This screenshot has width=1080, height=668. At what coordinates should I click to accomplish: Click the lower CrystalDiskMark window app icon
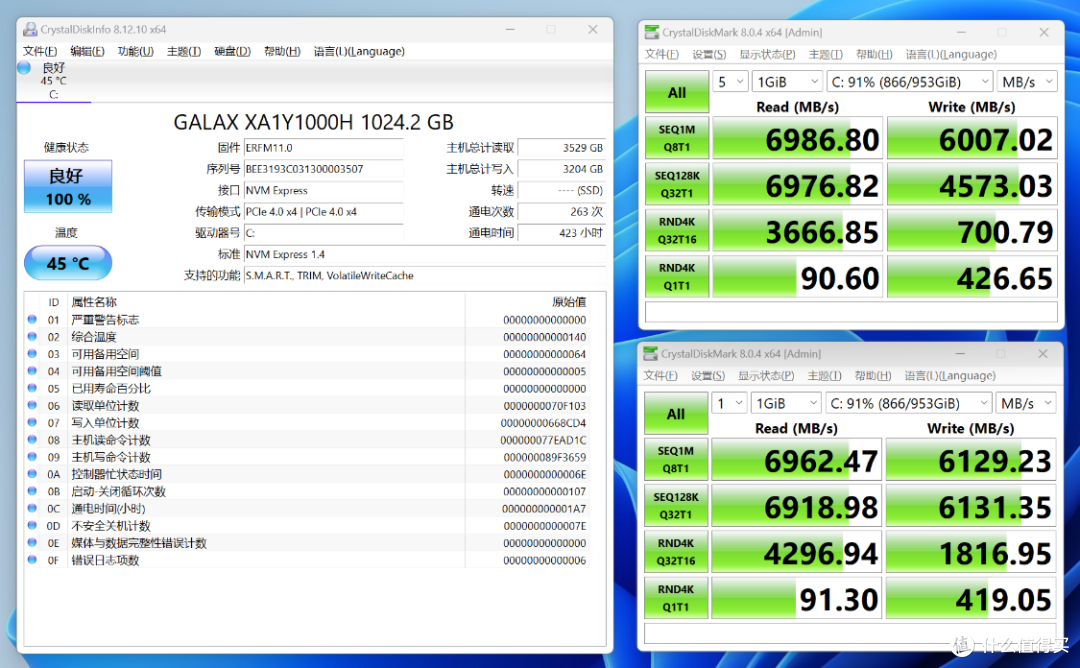(650, 354)
